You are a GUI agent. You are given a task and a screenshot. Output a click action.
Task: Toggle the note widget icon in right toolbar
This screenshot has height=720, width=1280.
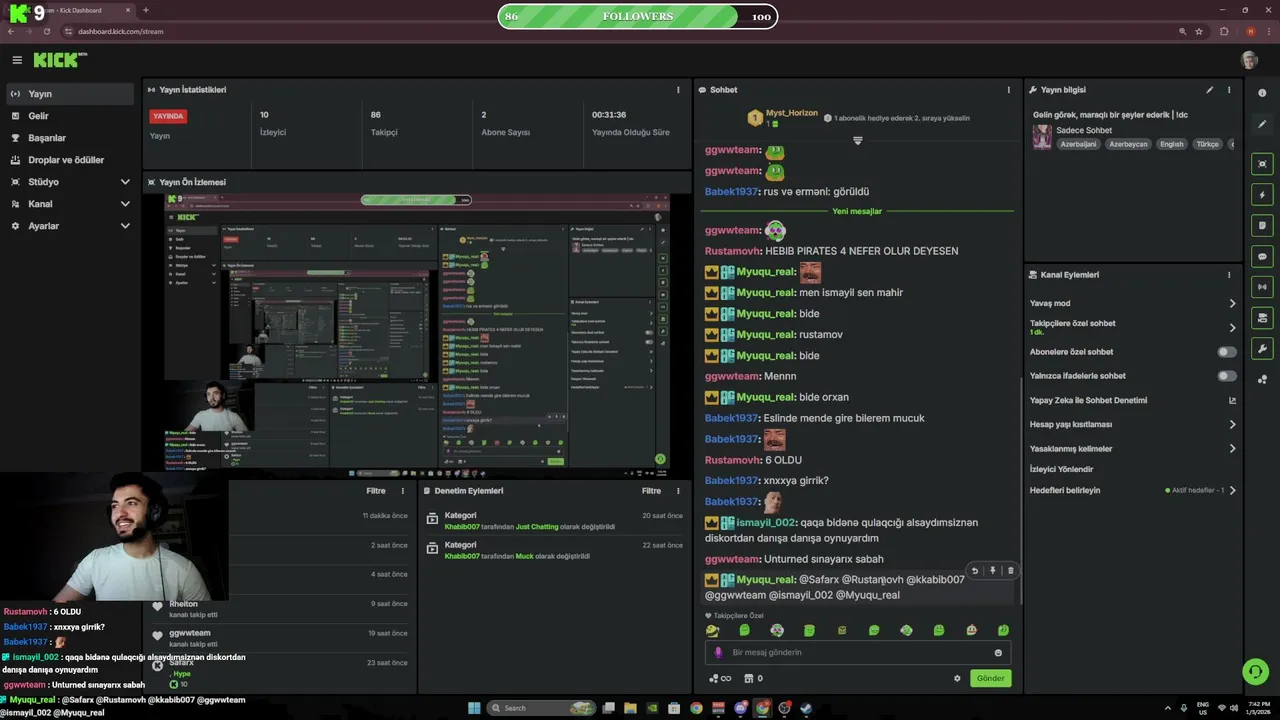coord(1262,226)
